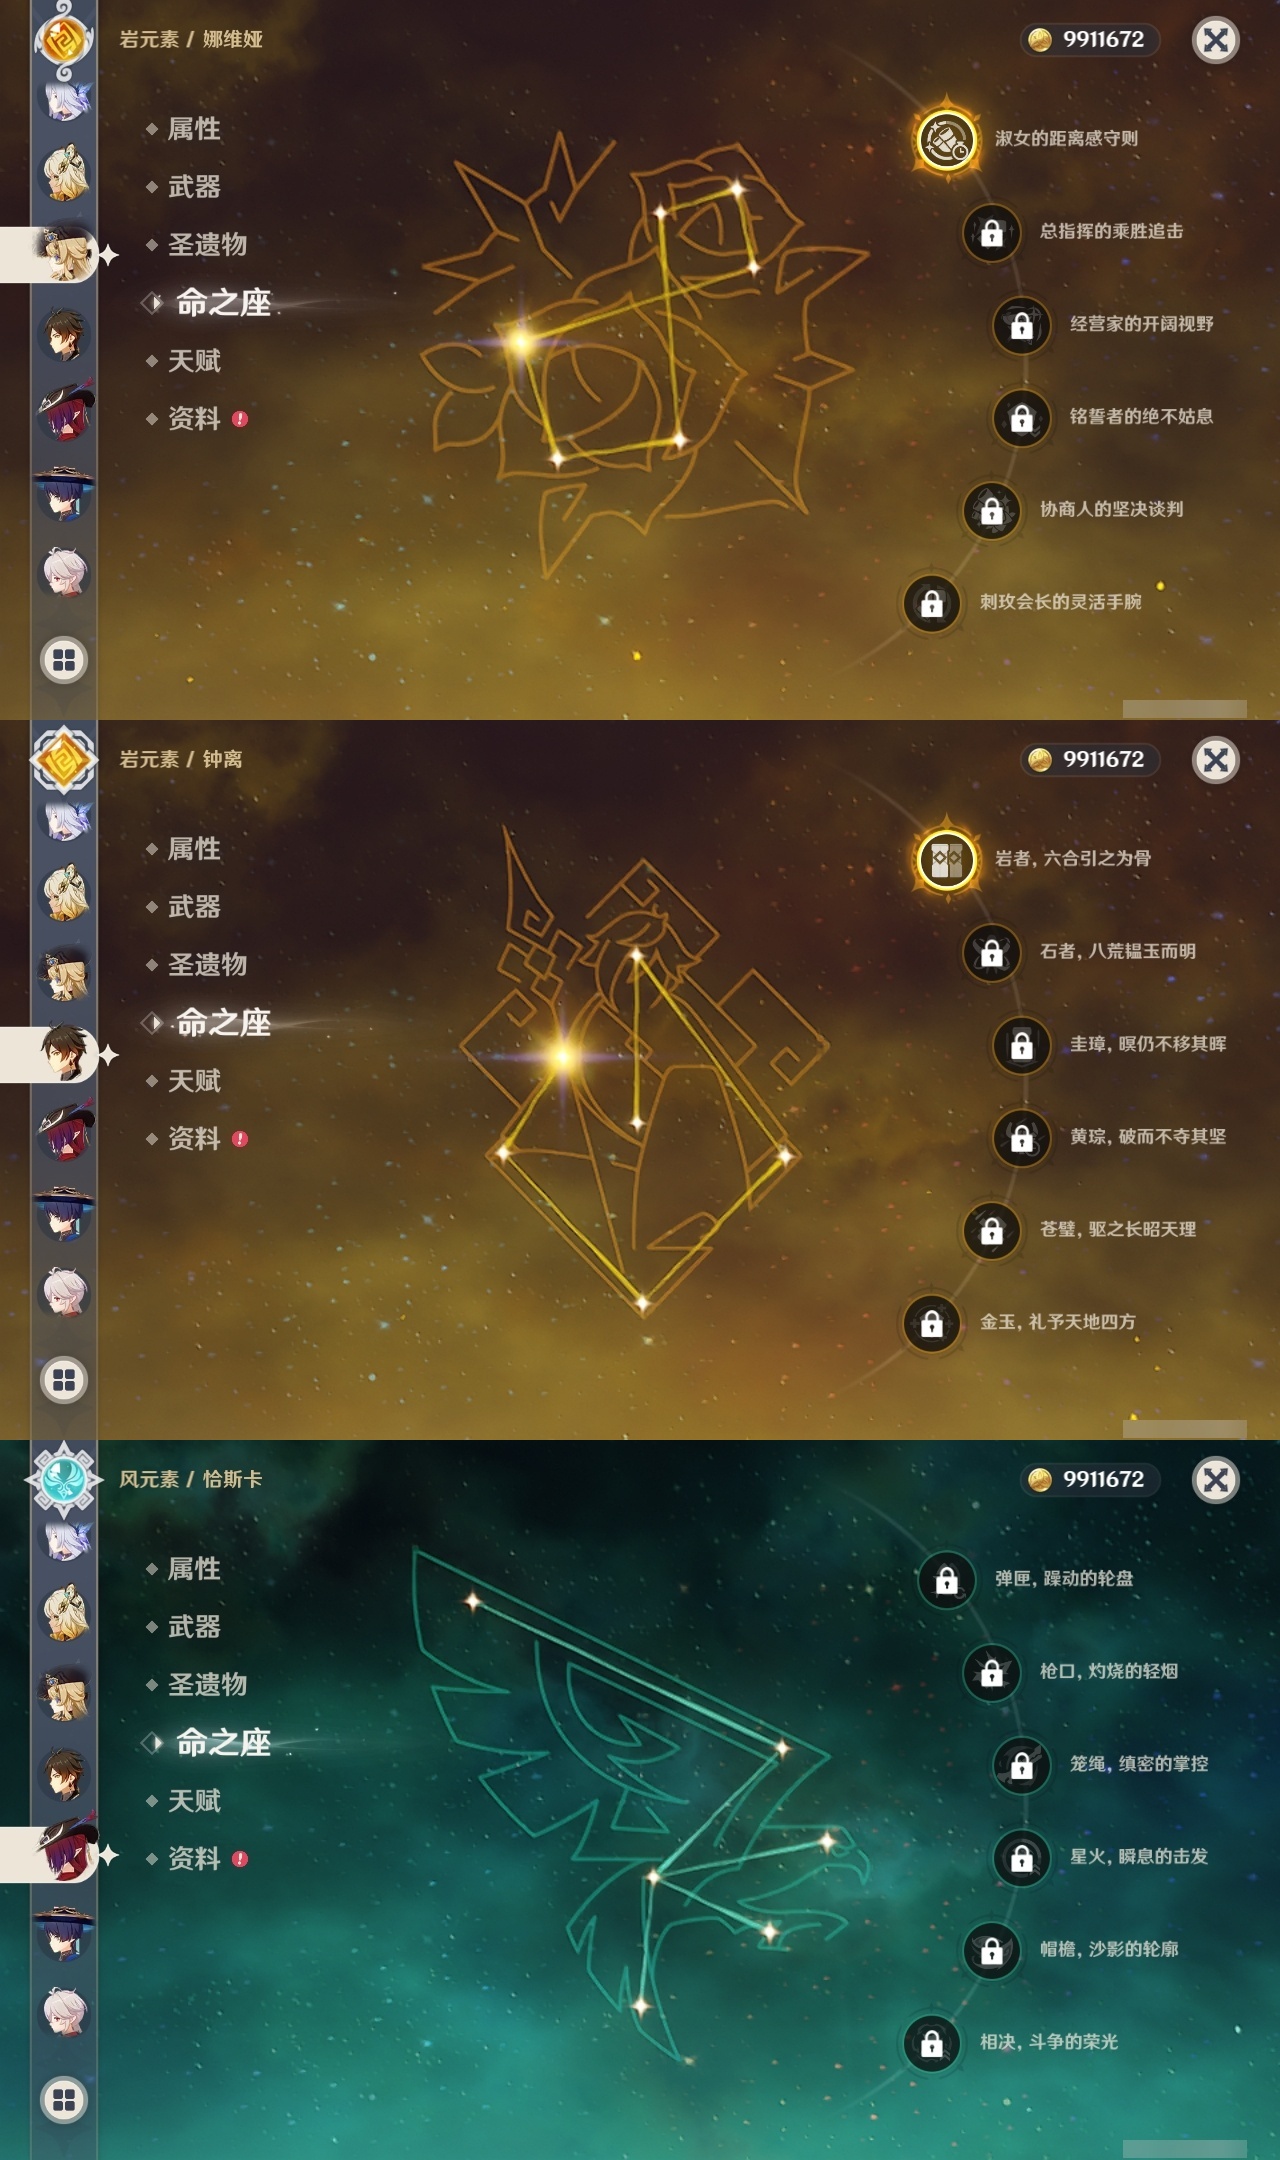Click the Anemo element emblem above 风元素 / 恰斯卡
Viewport: 1280px width, 2160px height.
coord(64,1478)
